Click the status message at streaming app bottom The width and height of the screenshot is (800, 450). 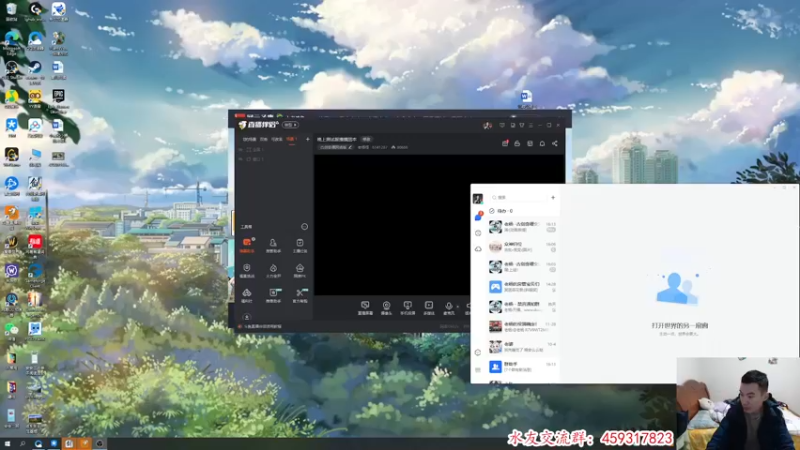click(x=262, y=327)
